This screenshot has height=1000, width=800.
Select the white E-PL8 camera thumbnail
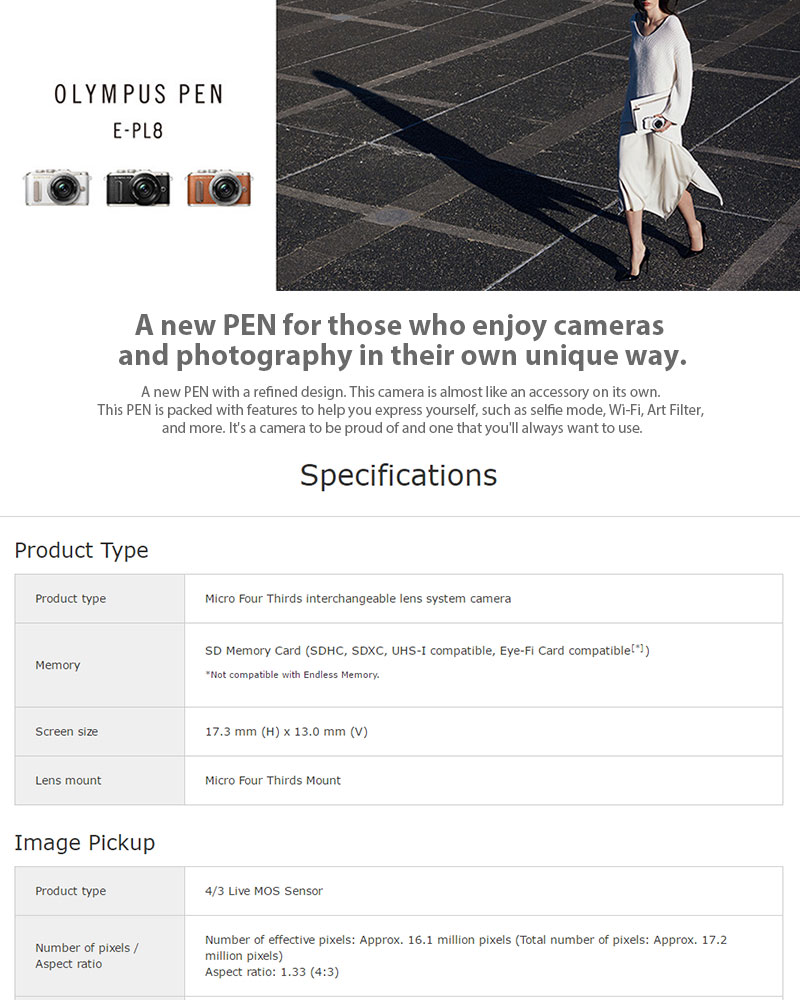[57, 188]
